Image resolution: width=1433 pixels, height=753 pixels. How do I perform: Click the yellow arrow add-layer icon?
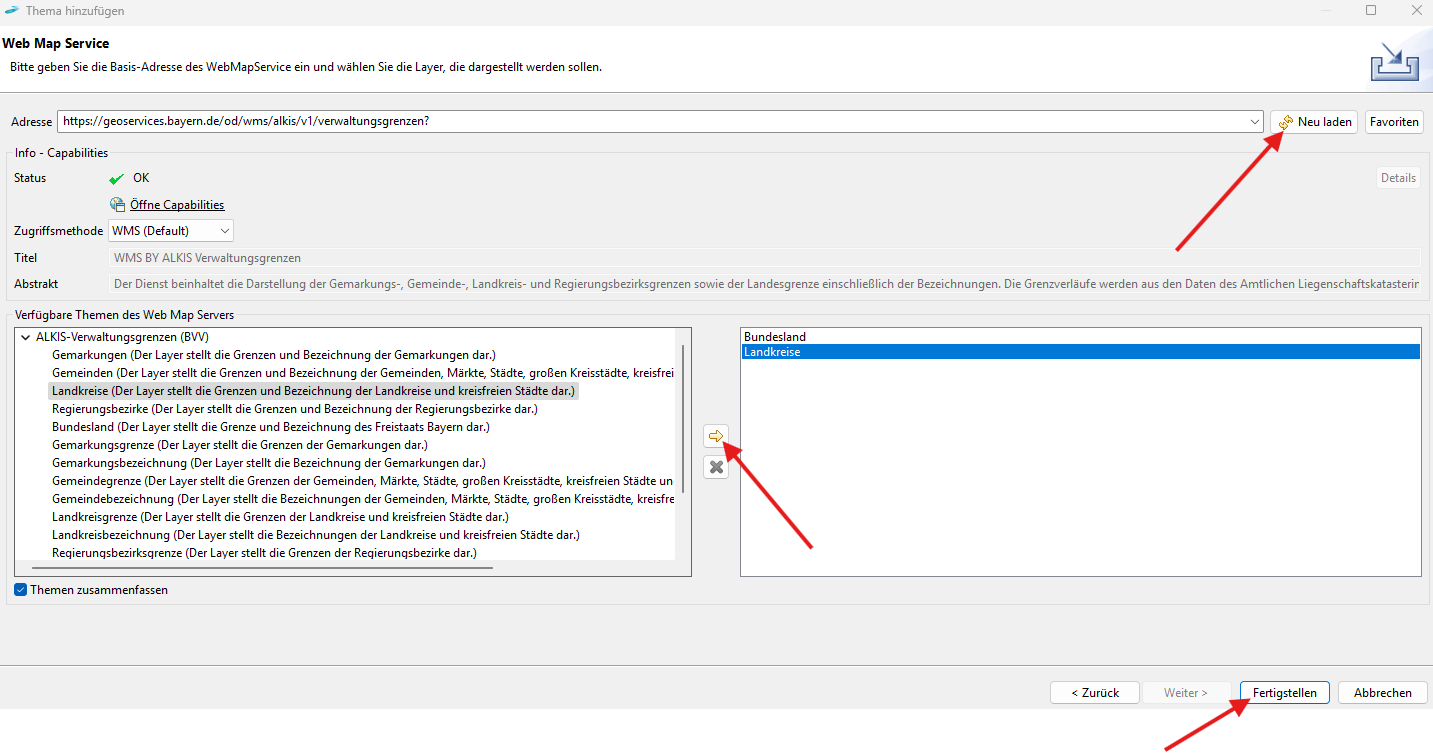pos(715,436)
